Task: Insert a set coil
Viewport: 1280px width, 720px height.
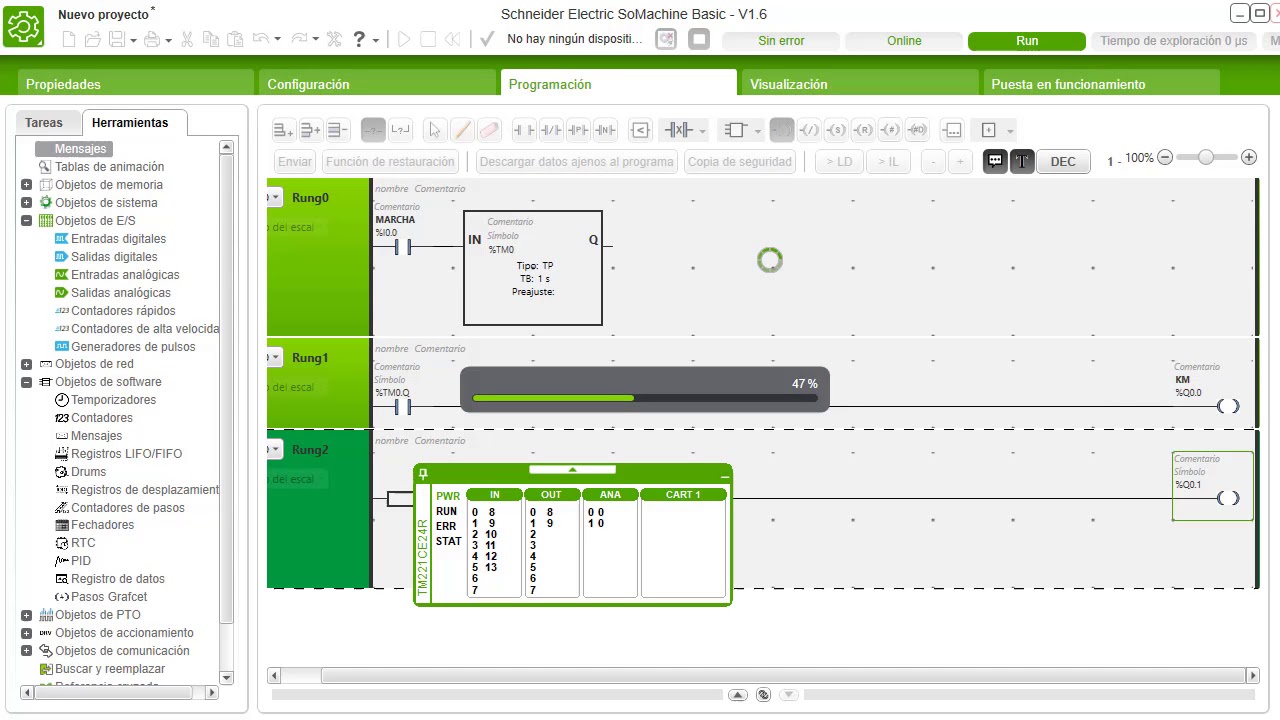Action: click(836, 130)
